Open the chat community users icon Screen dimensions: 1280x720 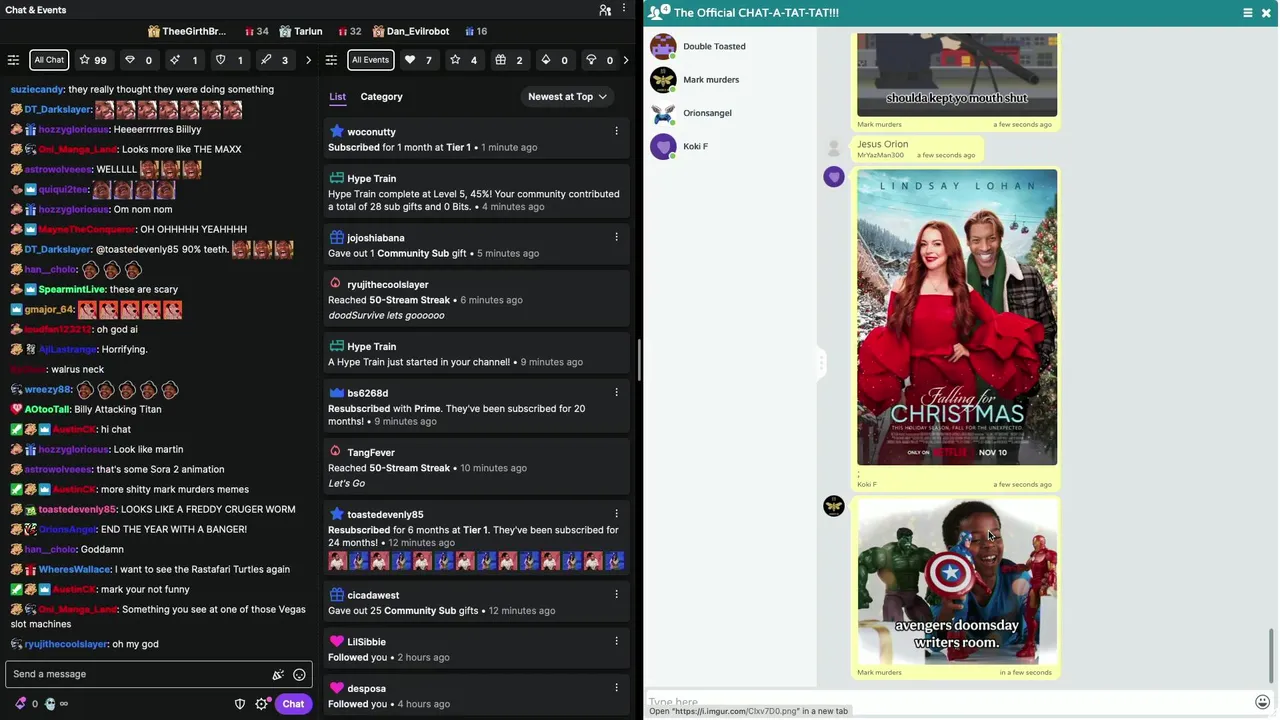[605, 10]
